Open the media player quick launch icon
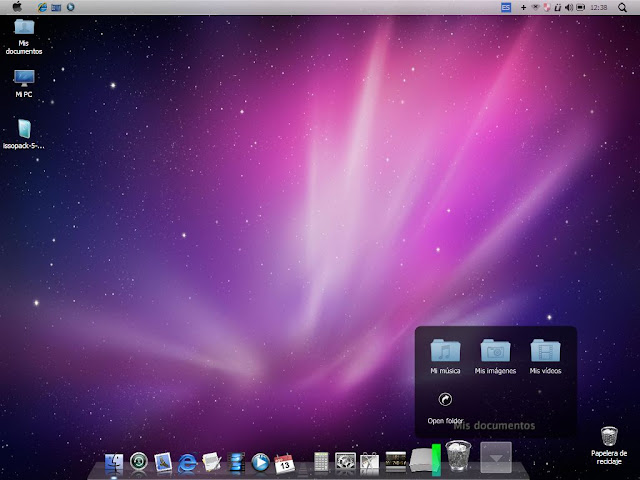The height and width of the screenshot is (480, 640). 71,7
